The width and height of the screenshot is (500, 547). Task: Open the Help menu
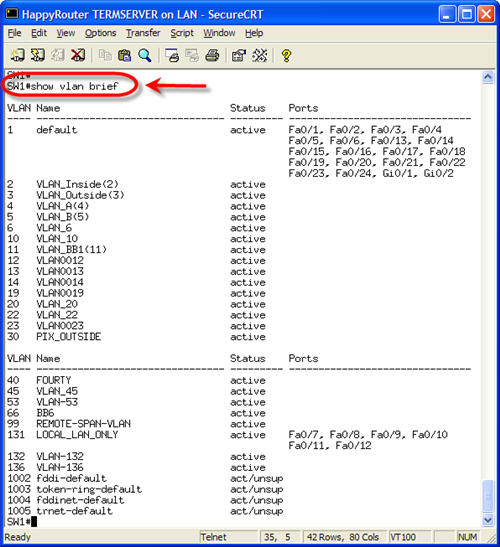point(254,33)
